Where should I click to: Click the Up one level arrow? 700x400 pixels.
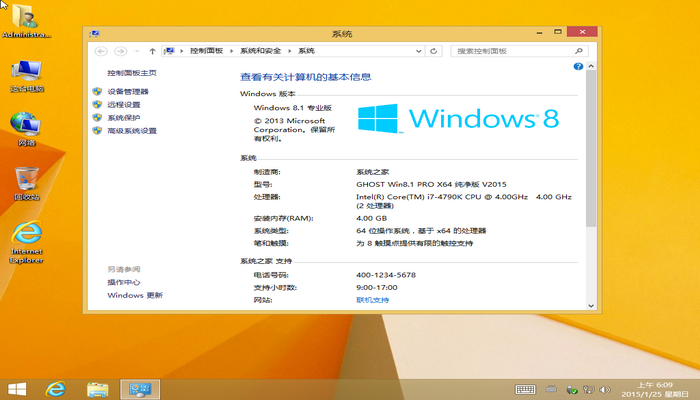pyautogui.click(x=152, y=50)
